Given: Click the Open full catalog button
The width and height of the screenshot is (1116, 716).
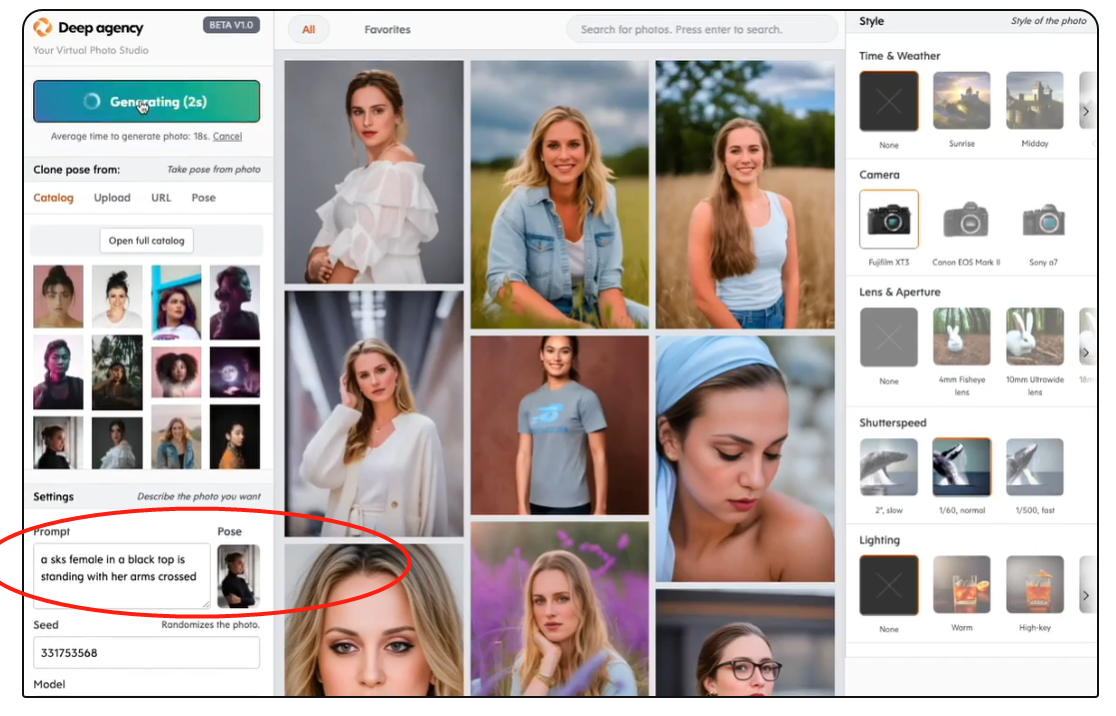Looking at the screenshot, I should click(x=147, y=241).
